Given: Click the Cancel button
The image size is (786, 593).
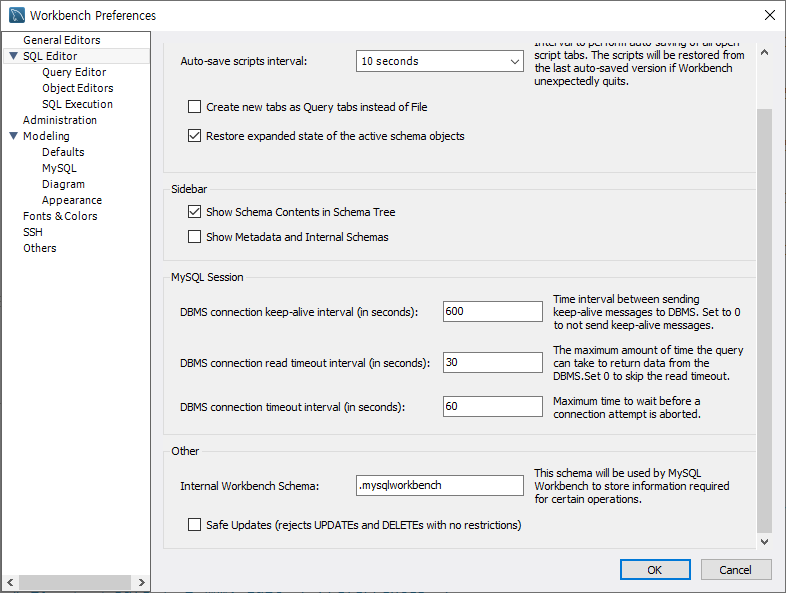Looking at the screenshot, I should (735, 569).
